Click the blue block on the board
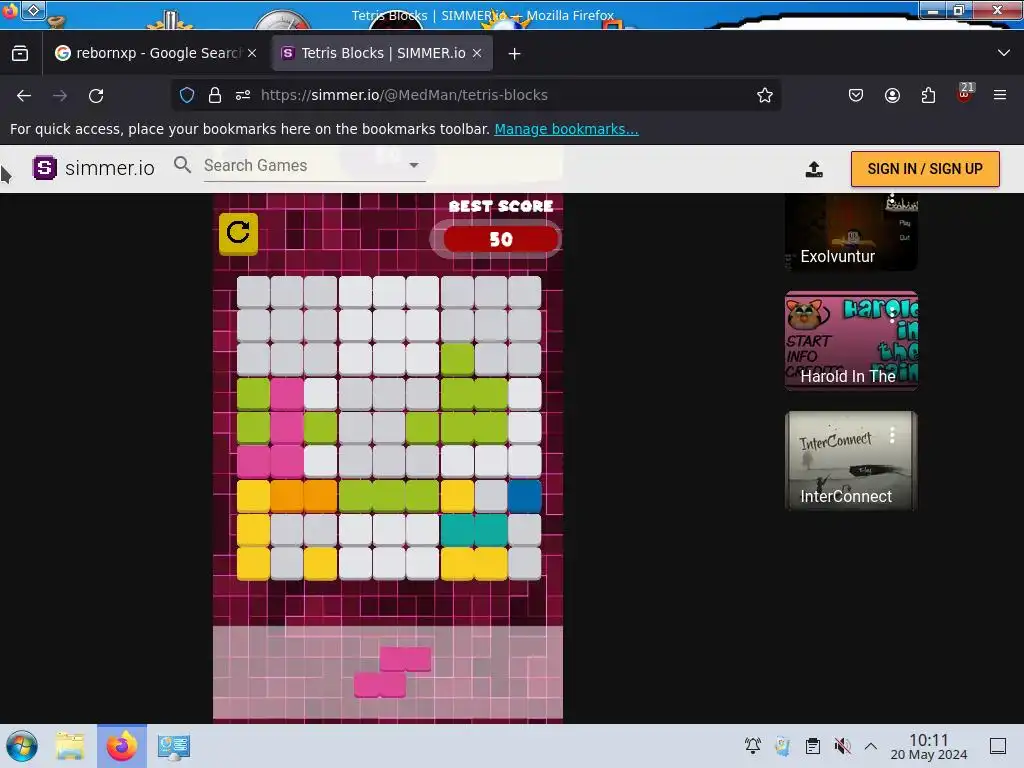This screenshot has width=1024, height=768. click(524, 496)
